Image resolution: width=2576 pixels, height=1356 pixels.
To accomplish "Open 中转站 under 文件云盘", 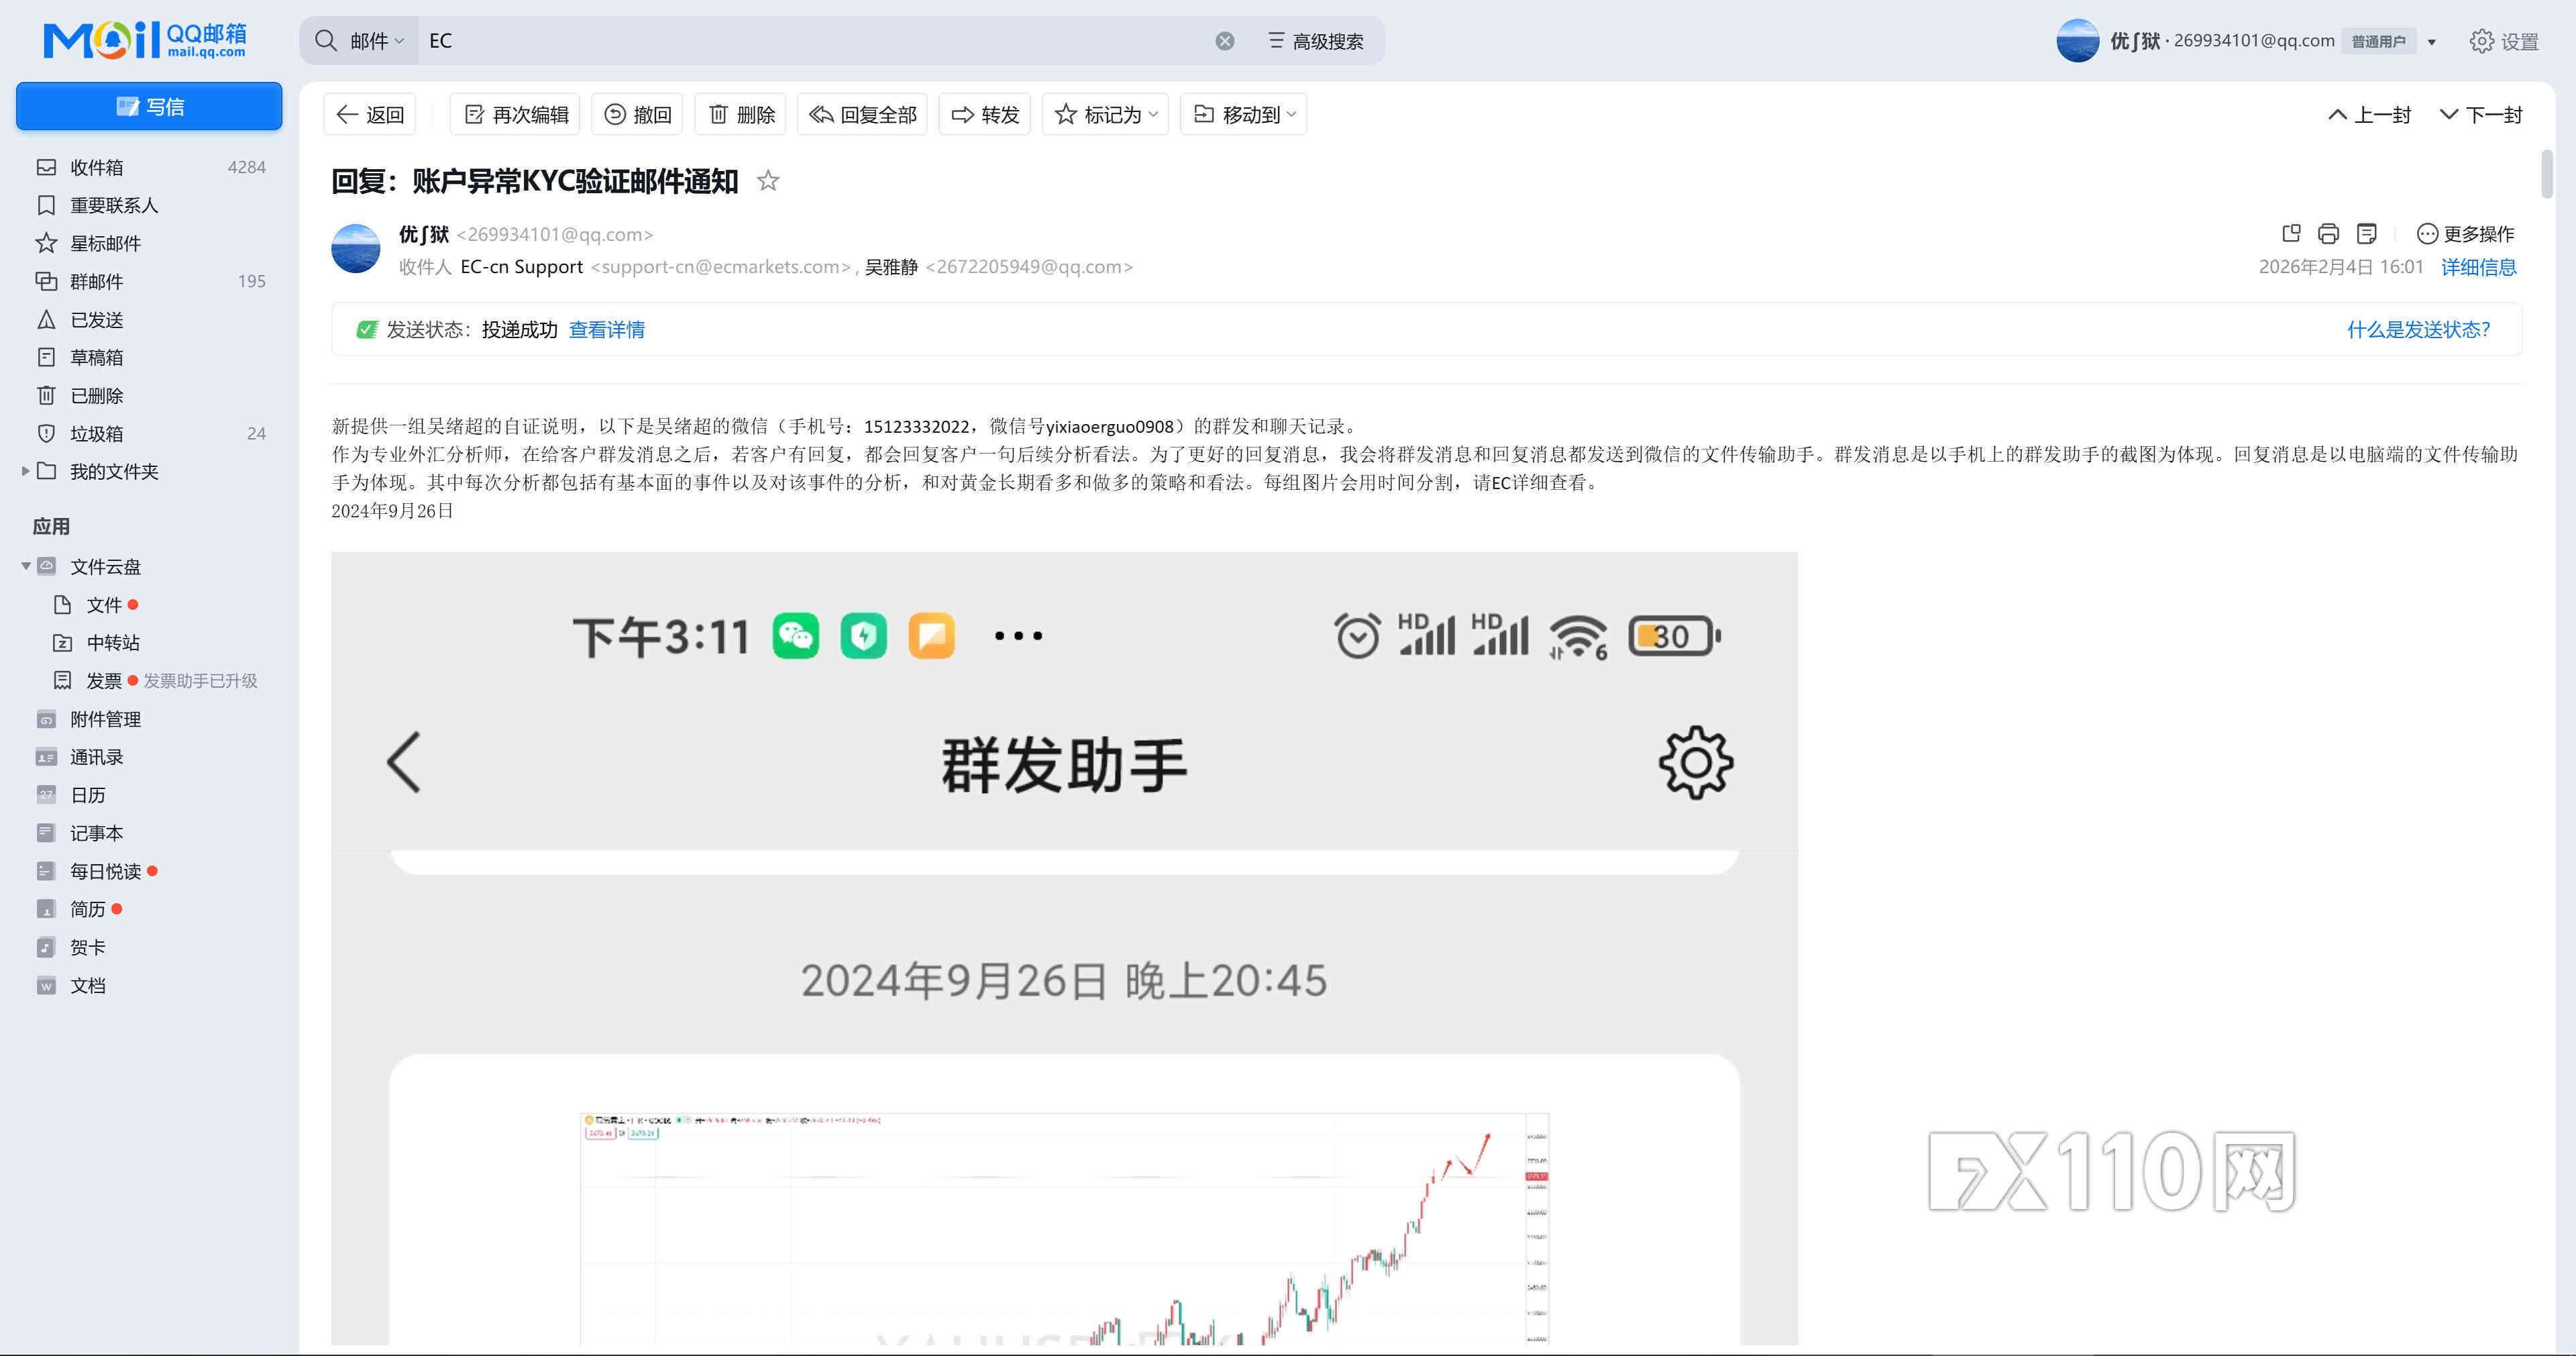I will click(x=113, y=643).
